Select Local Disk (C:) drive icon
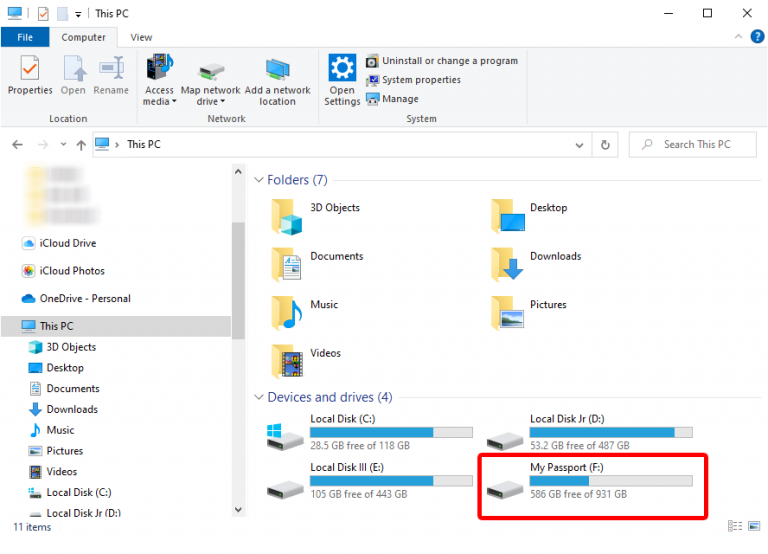 click(x=285, y=436)
